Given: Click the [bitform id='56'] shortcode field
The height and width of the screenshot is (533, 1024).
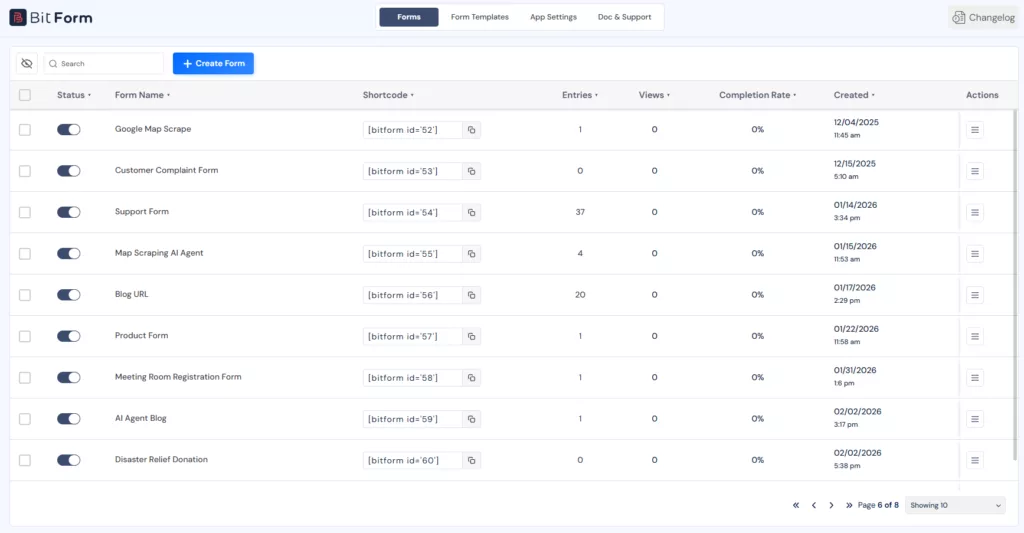Looking at the screenshot, I should point(412,295).
